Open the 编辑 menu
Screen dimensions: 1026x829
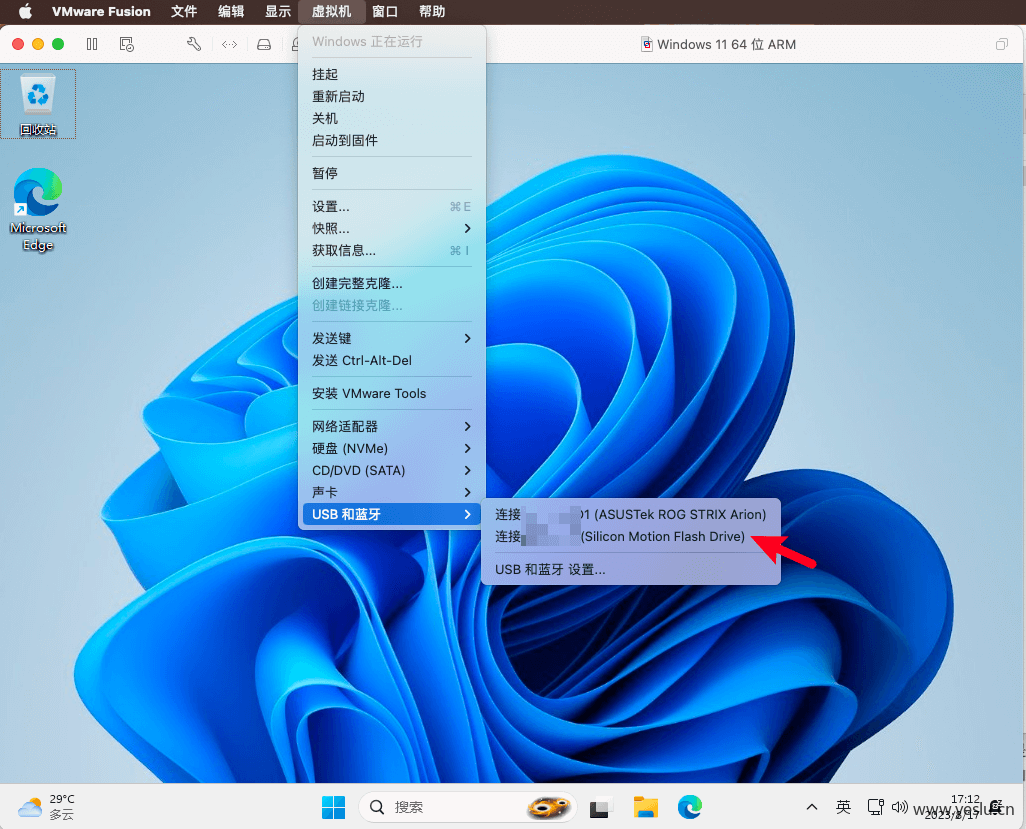click(231, 11)
